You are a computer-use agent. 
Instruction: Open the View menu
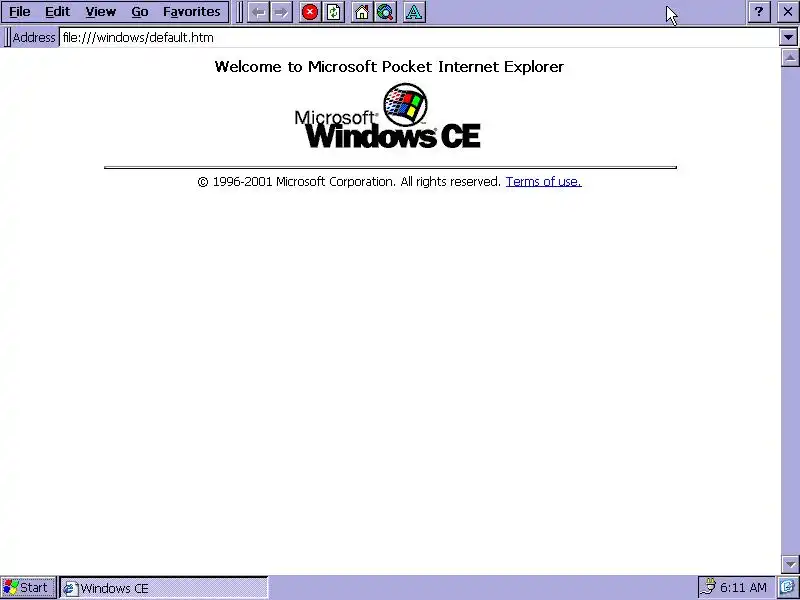click(x=101, y=12)
